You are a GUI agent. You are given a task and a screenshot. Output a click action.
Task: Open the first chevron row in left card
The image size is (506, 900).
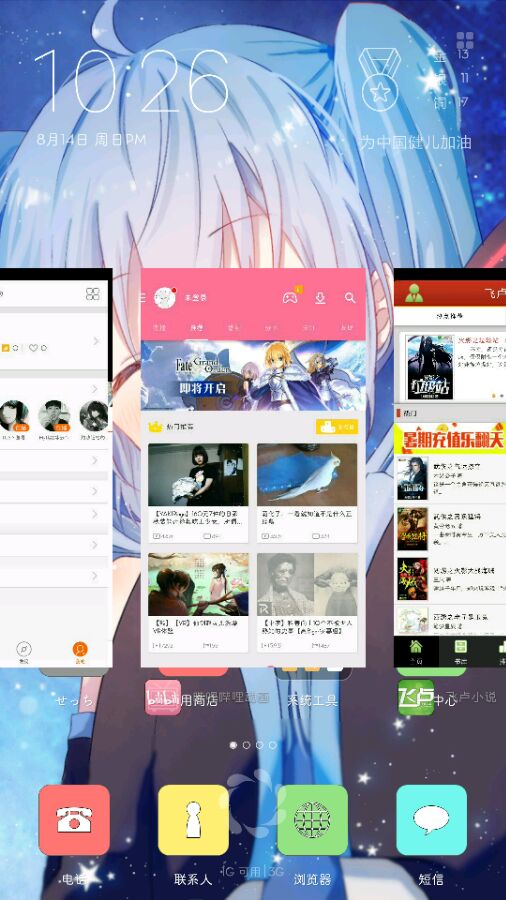click(54, 341)
